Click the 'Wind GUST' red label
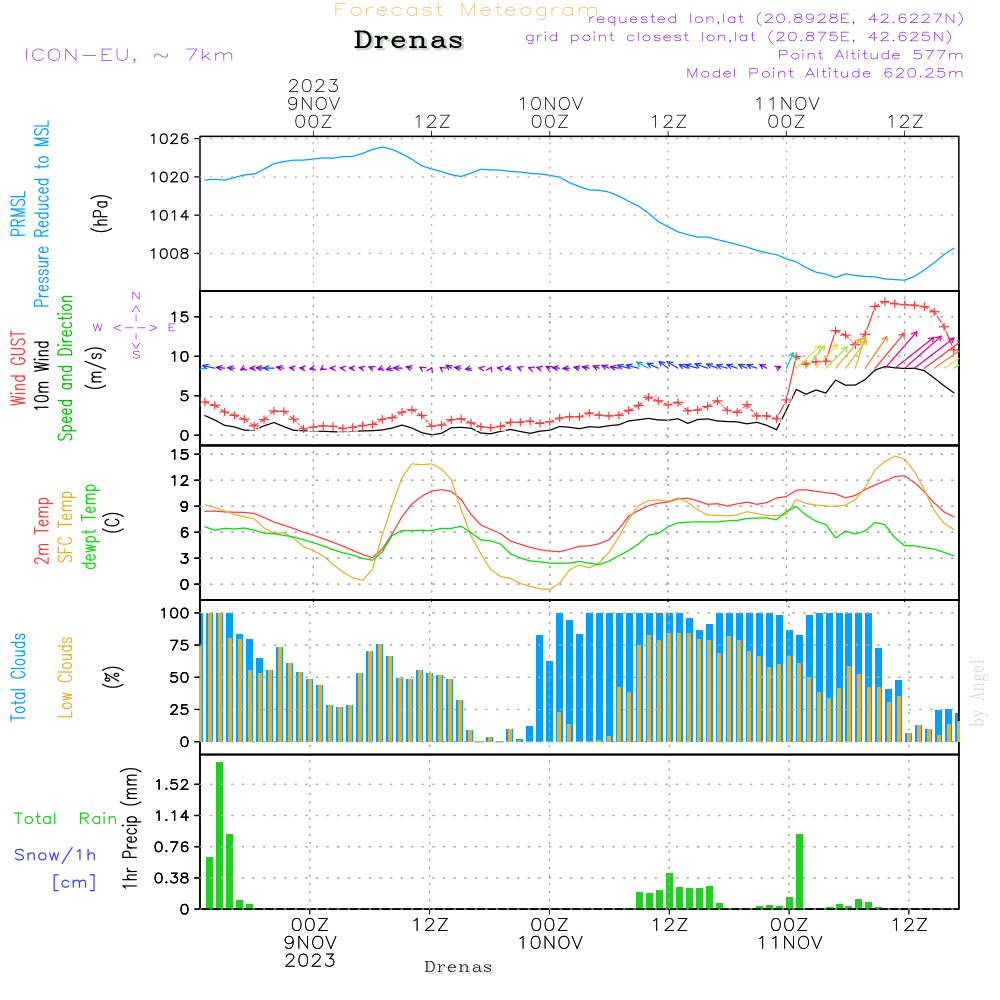The image size is (1000, 1000). tap(18, 368)
